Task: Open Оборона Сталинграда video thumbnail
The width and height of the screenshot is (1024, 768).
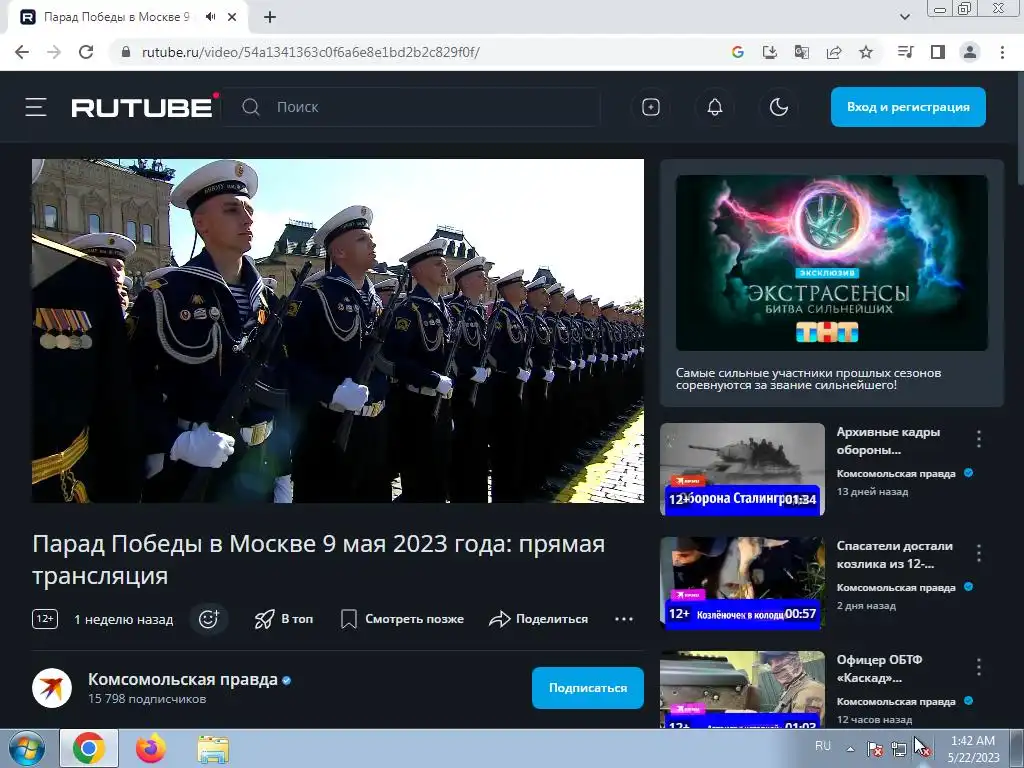Action: coord(743,469)
